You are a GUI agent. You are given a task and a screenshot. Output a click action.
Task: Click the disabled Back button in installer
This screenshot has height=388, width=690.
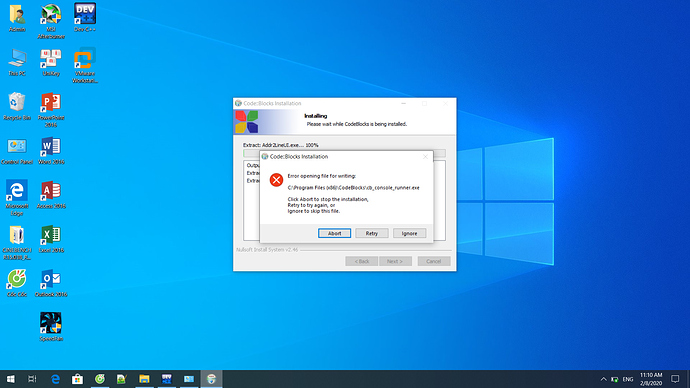pyautogui.click(x=362, y=261)
